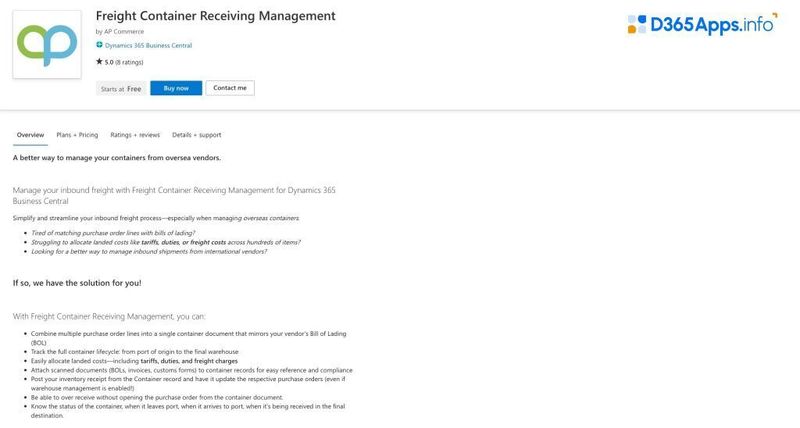The width and height of the screenshot is (800, 428).
Task: Click the '(8 ratings)' text
Action: (129, 62)
